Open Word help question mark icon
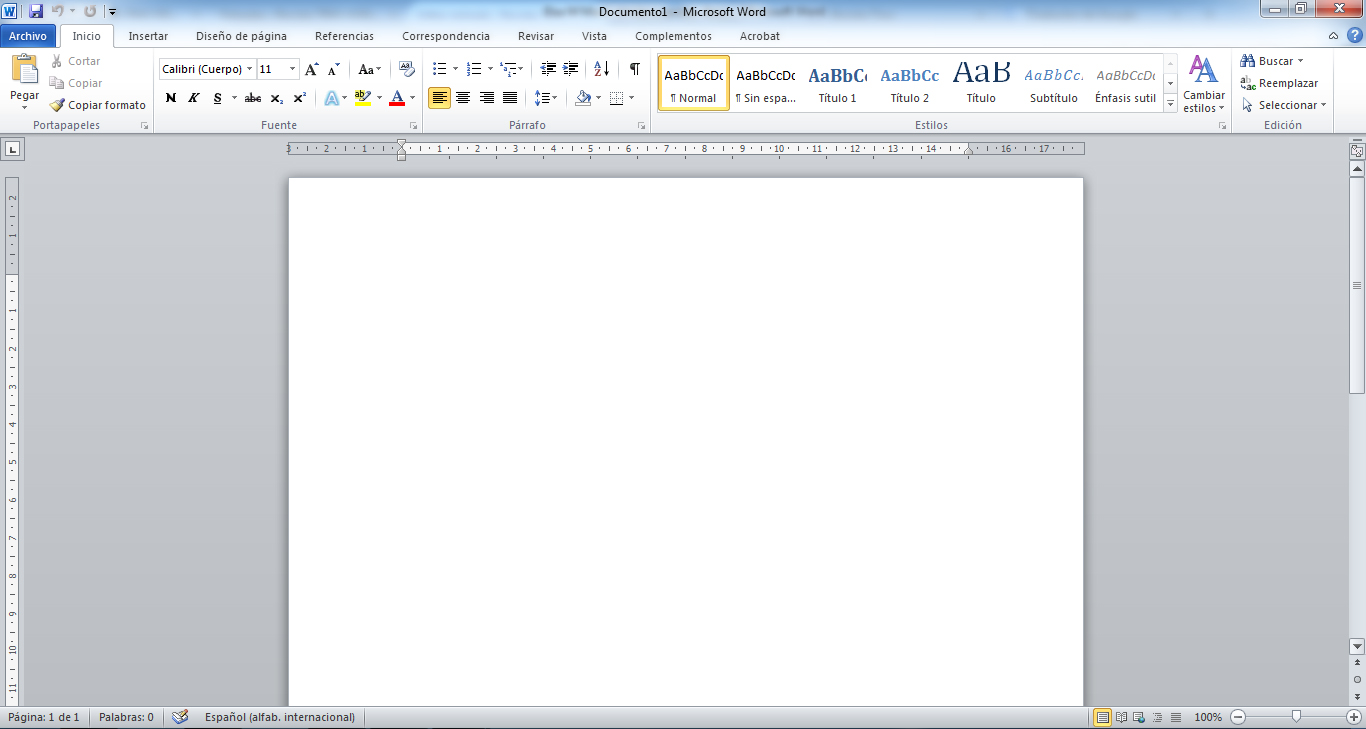 (x=1354, y=36)
